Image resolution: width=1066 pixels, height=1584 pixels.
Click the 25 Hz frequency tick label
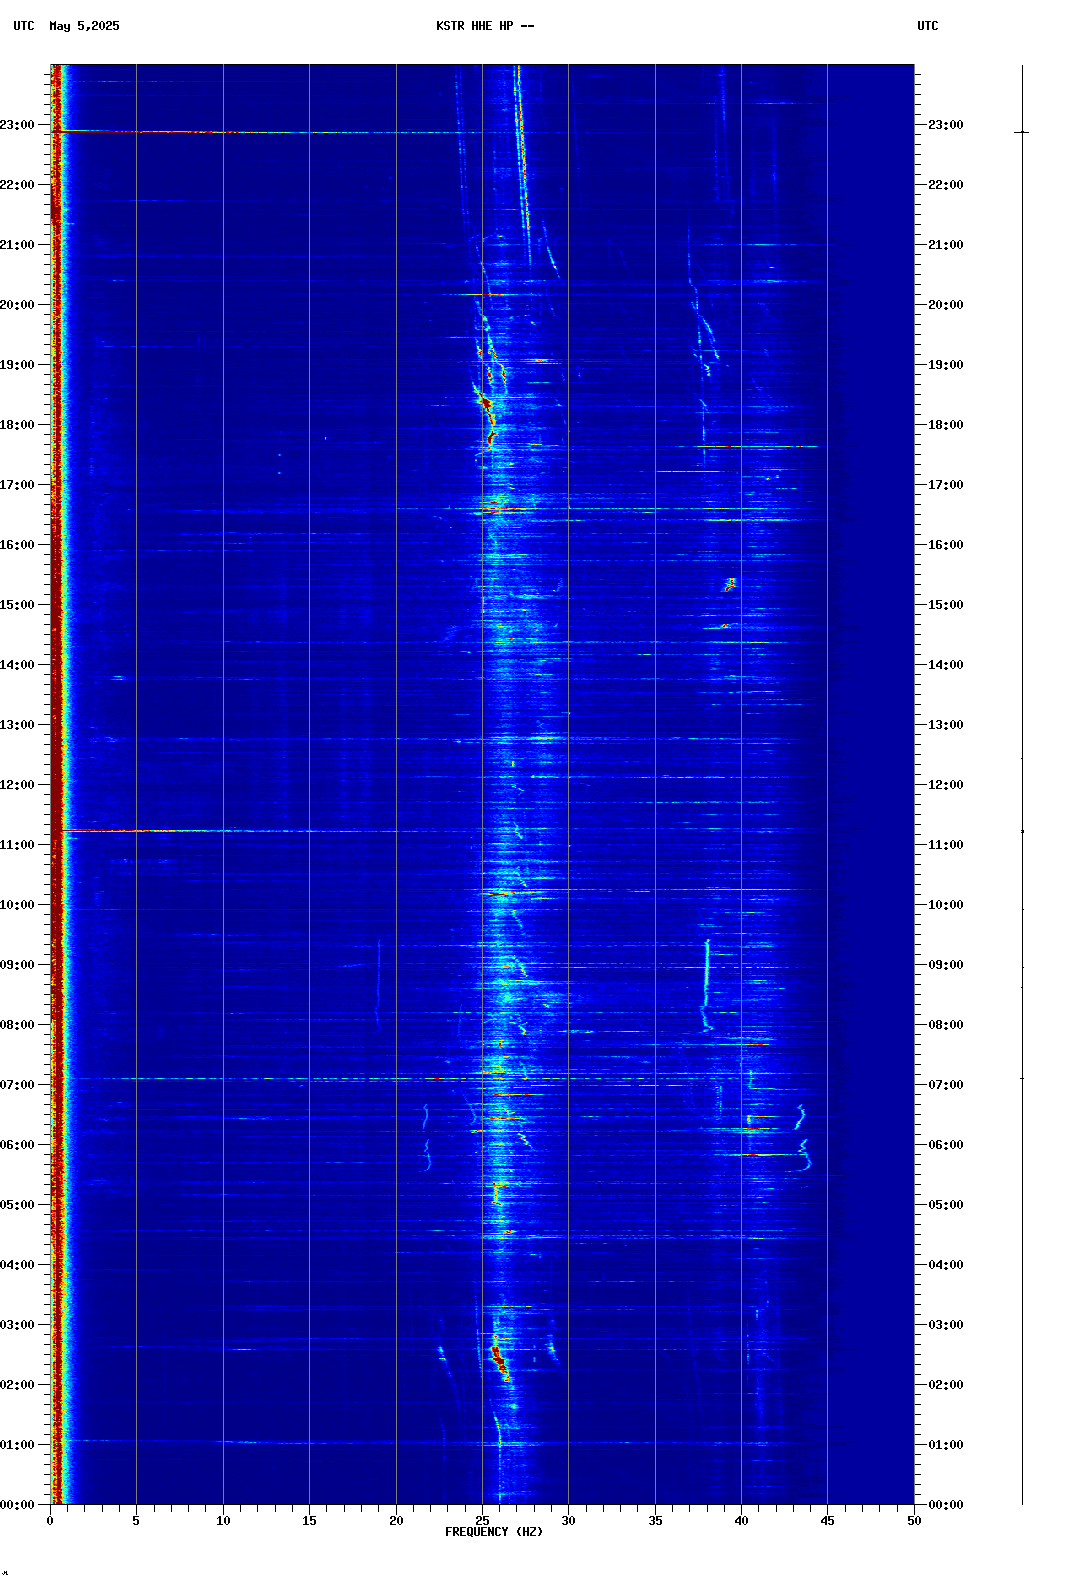pos(482,1521)
